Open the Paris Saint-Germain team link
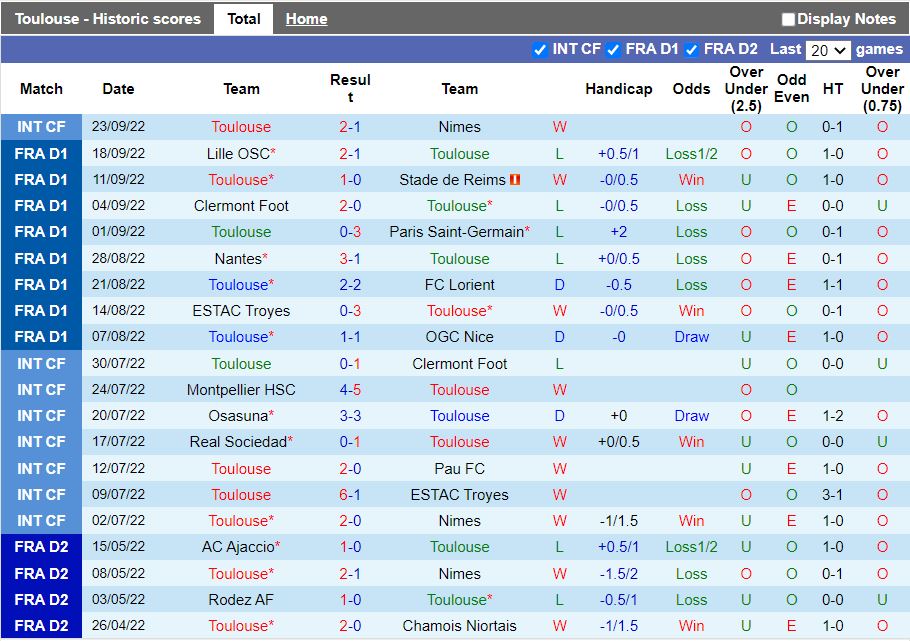Screen dimensions: 910x641 tap(456, 232)
